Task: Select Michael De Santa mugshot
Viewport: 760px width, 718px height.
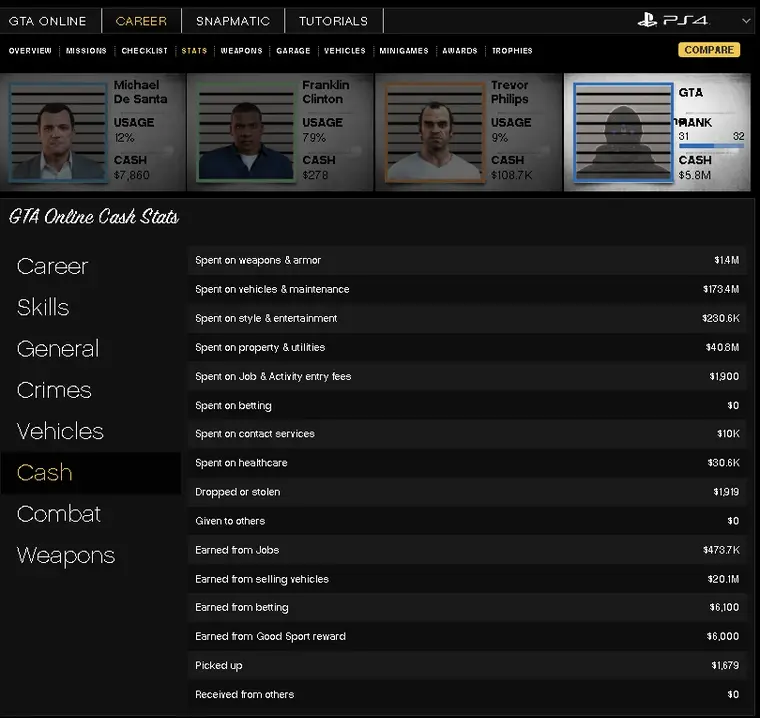Action: tap(57, 132)
